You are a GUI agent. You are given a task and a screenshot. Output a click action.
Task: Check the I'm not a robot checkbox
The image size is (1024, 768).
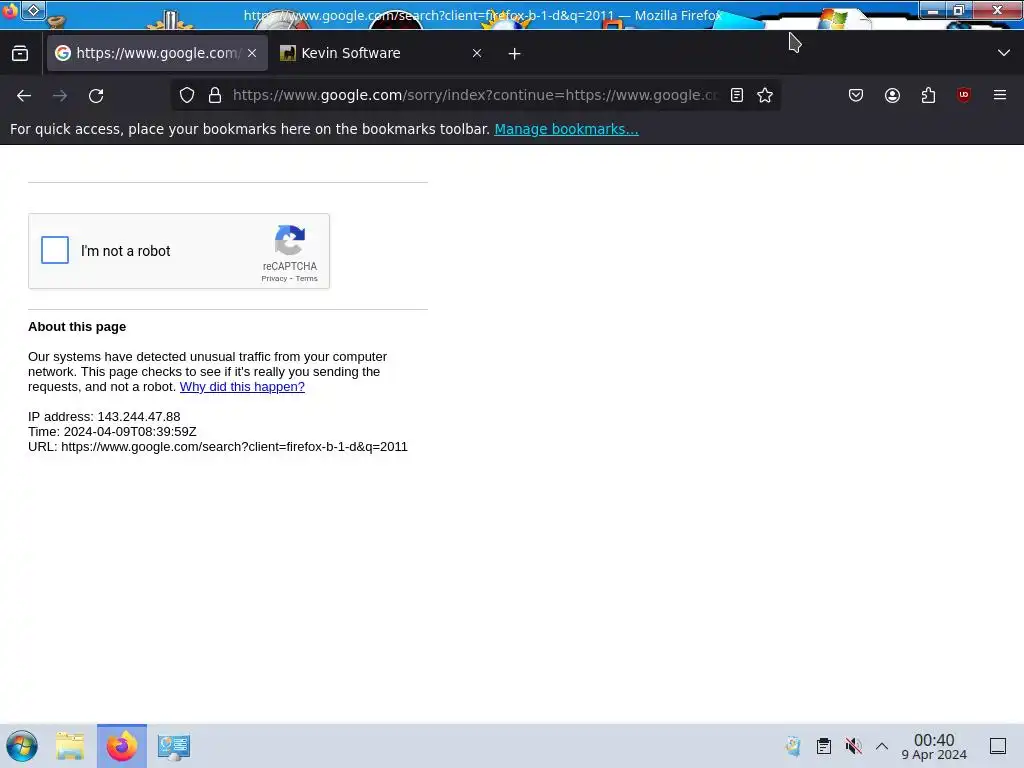(x=55, y=250)
